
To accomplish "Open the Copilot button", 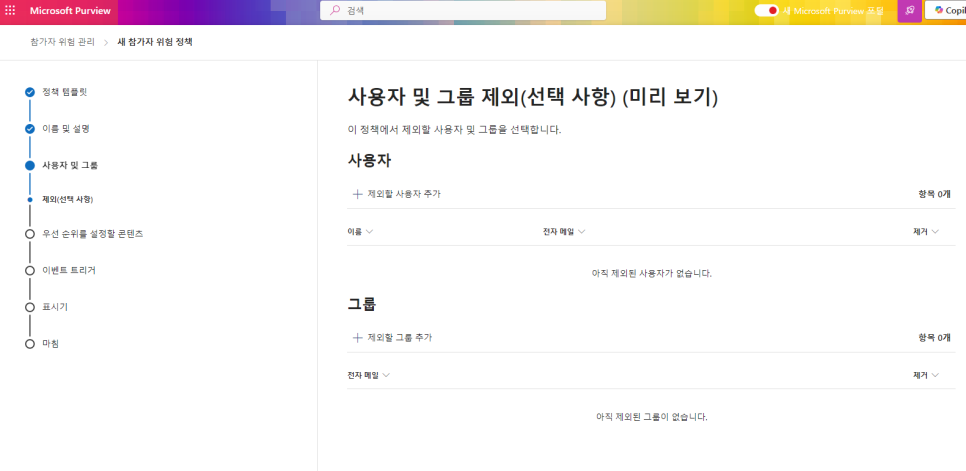I will (x=946, y=10).
